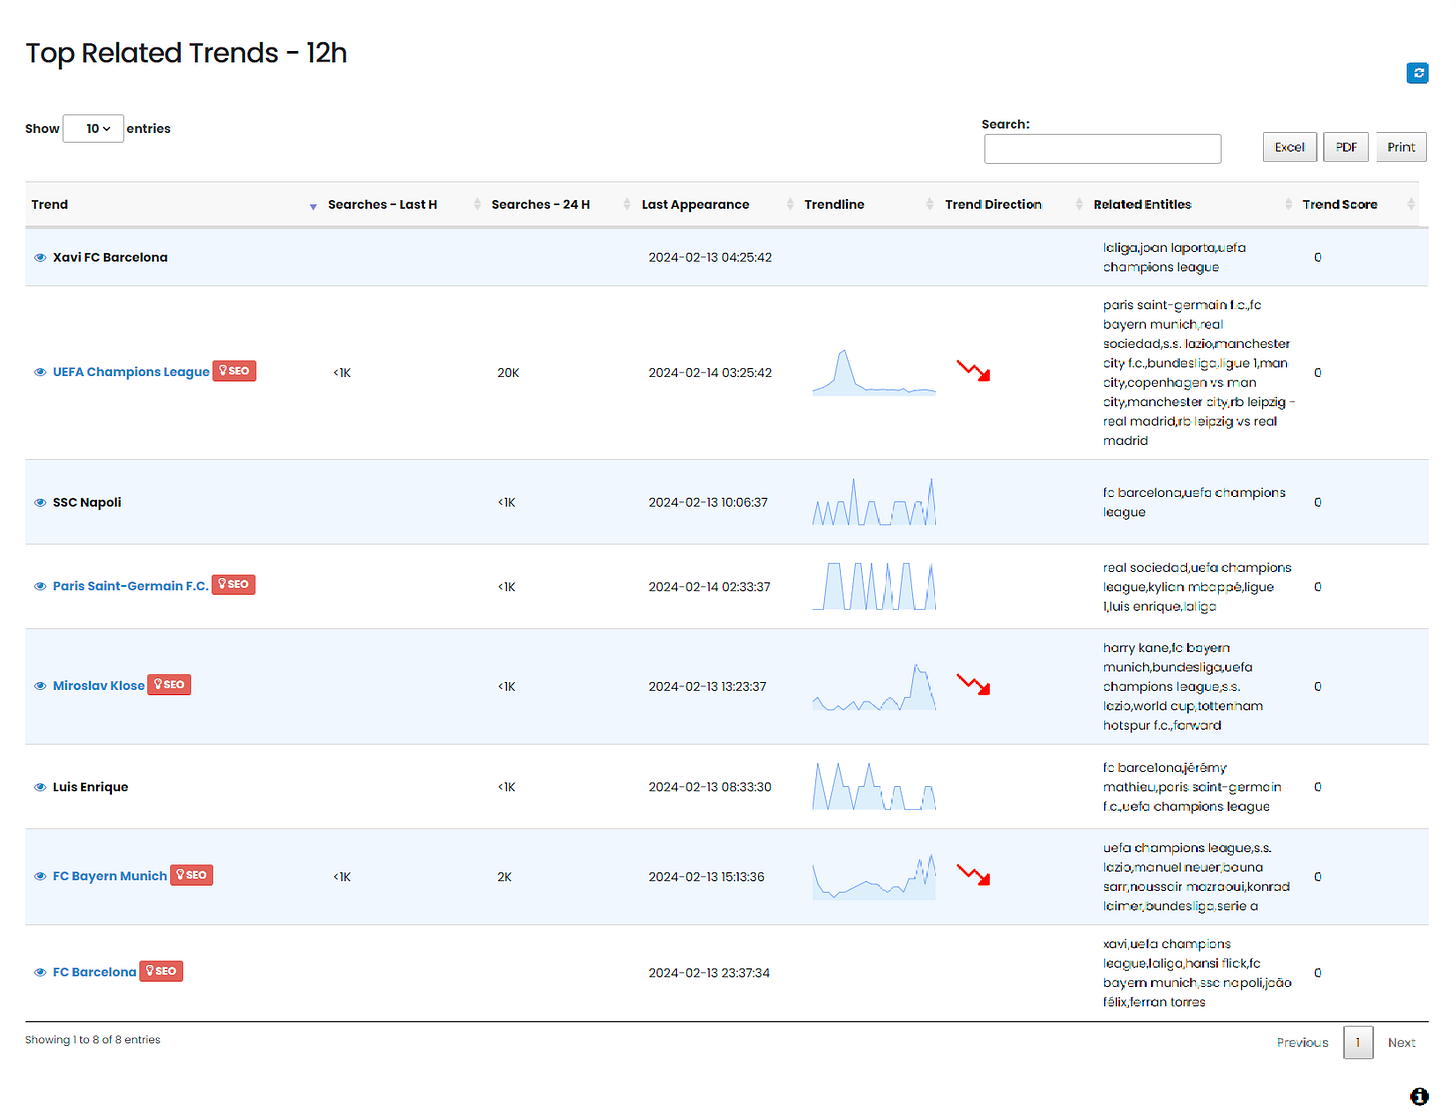This screenshot has height=1112, width=1456.
Task: Click timestamp 2024-02-13 23:37:34
Action: click(709, 973)
